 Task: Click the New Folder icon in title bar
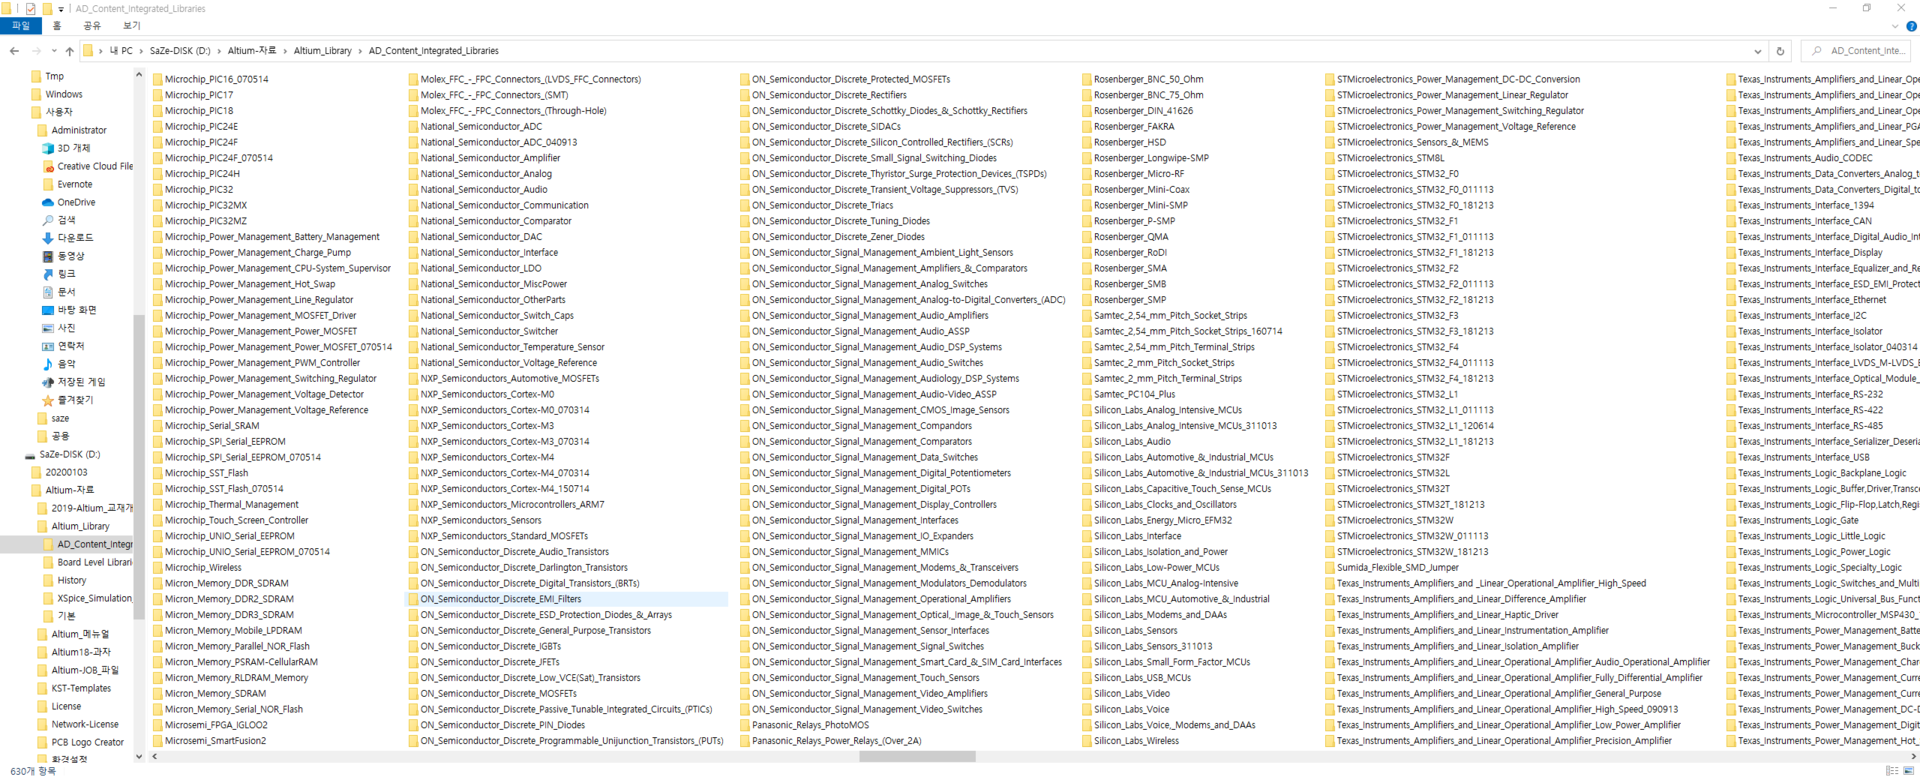point(47,8)
